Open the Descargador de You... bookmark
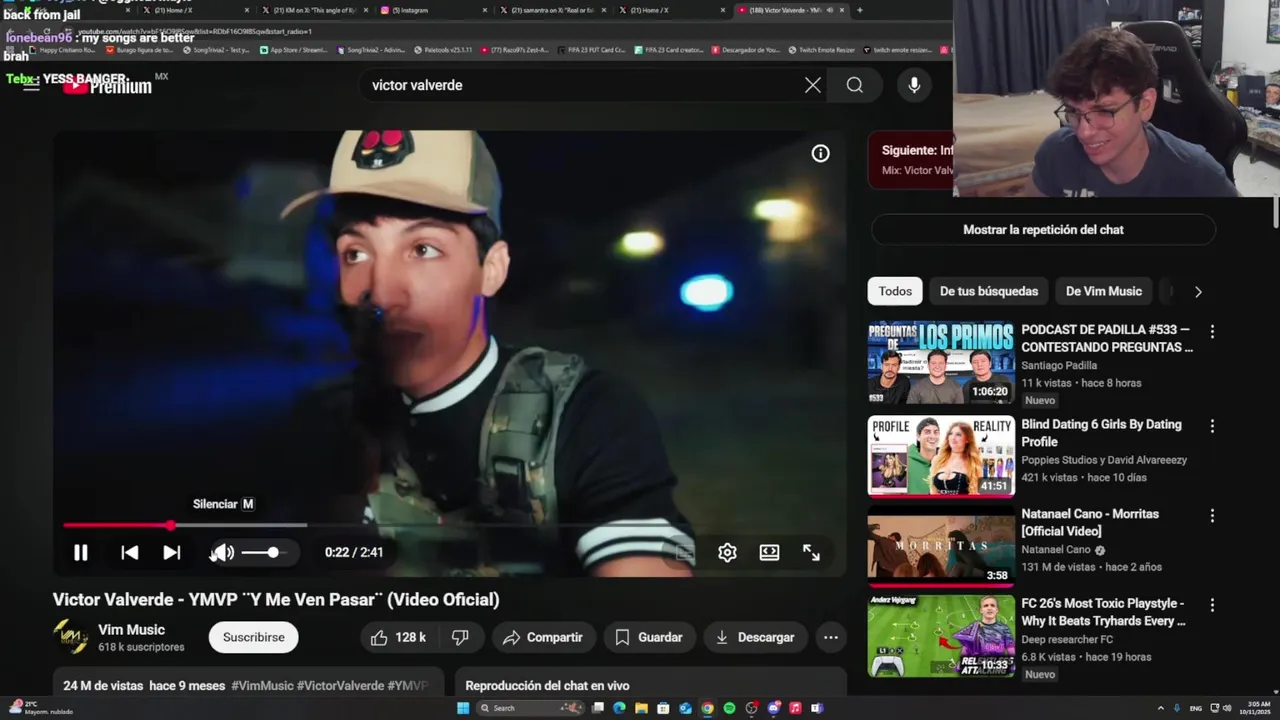1280x720 pixels. tap(746, 49)
